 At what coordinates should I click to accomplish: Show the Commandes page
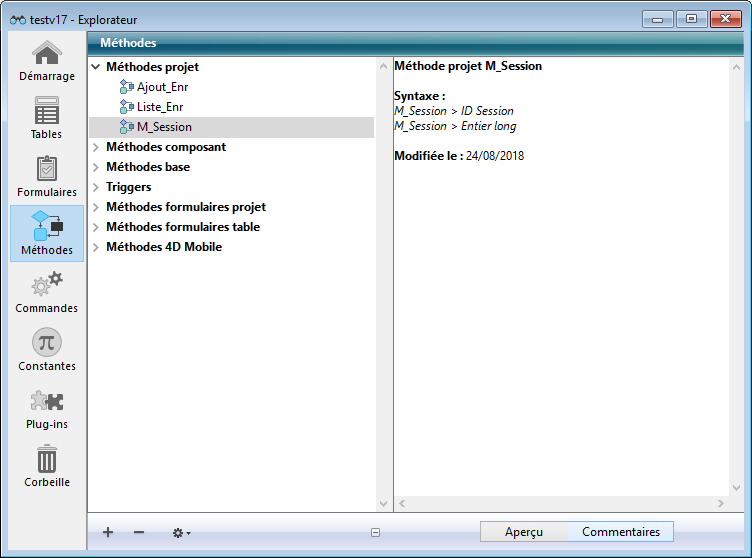47,292
